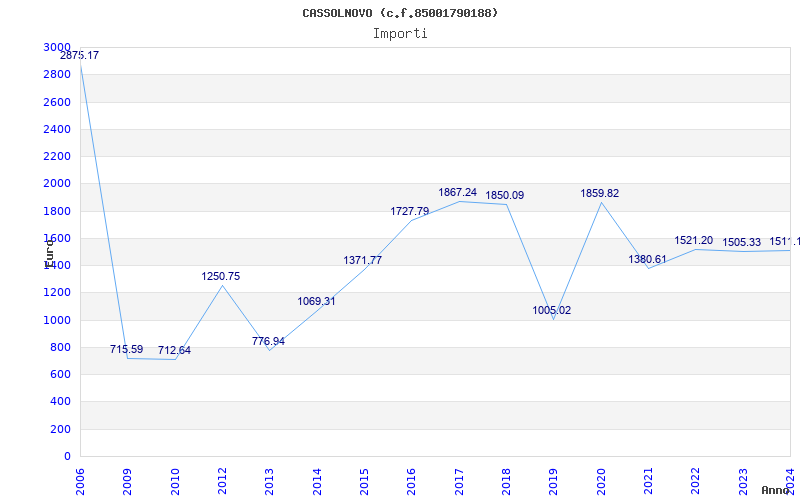Click the y-axis value 1200
Image resolution: width=800 pixels, height=500 pixels.
[x=58, y=293]
